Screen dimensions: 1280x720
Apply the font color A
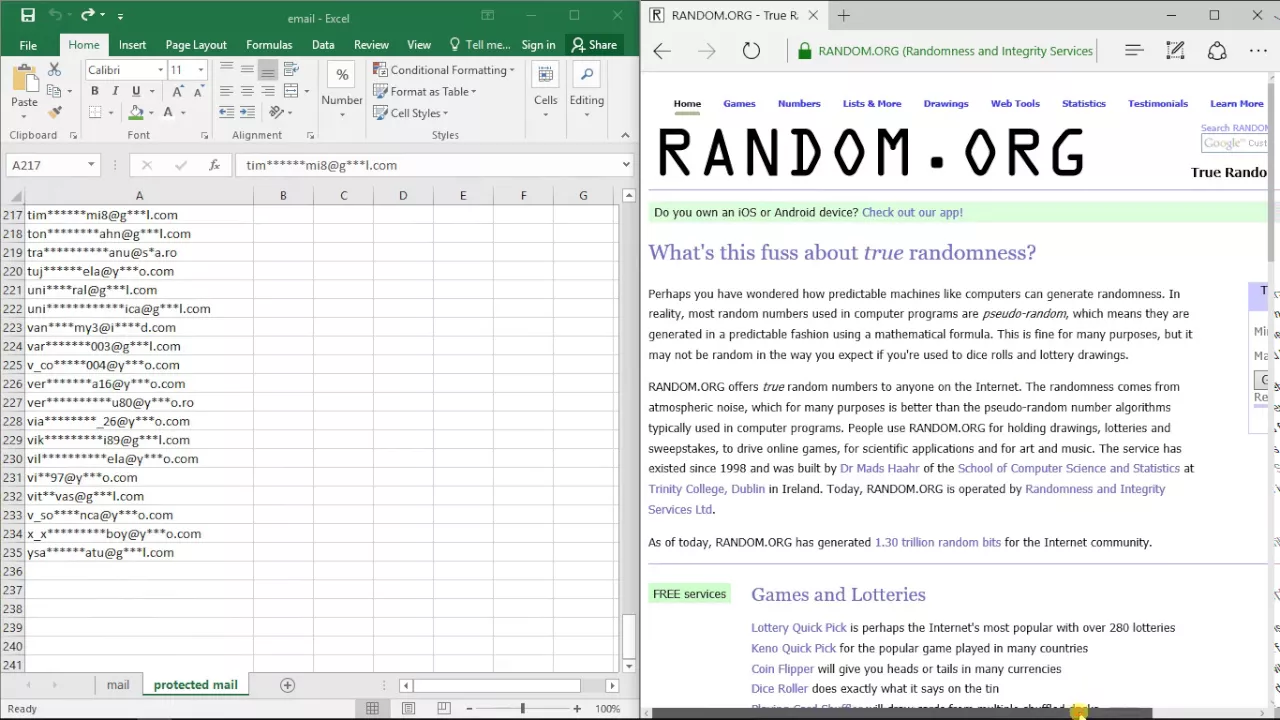168,113
